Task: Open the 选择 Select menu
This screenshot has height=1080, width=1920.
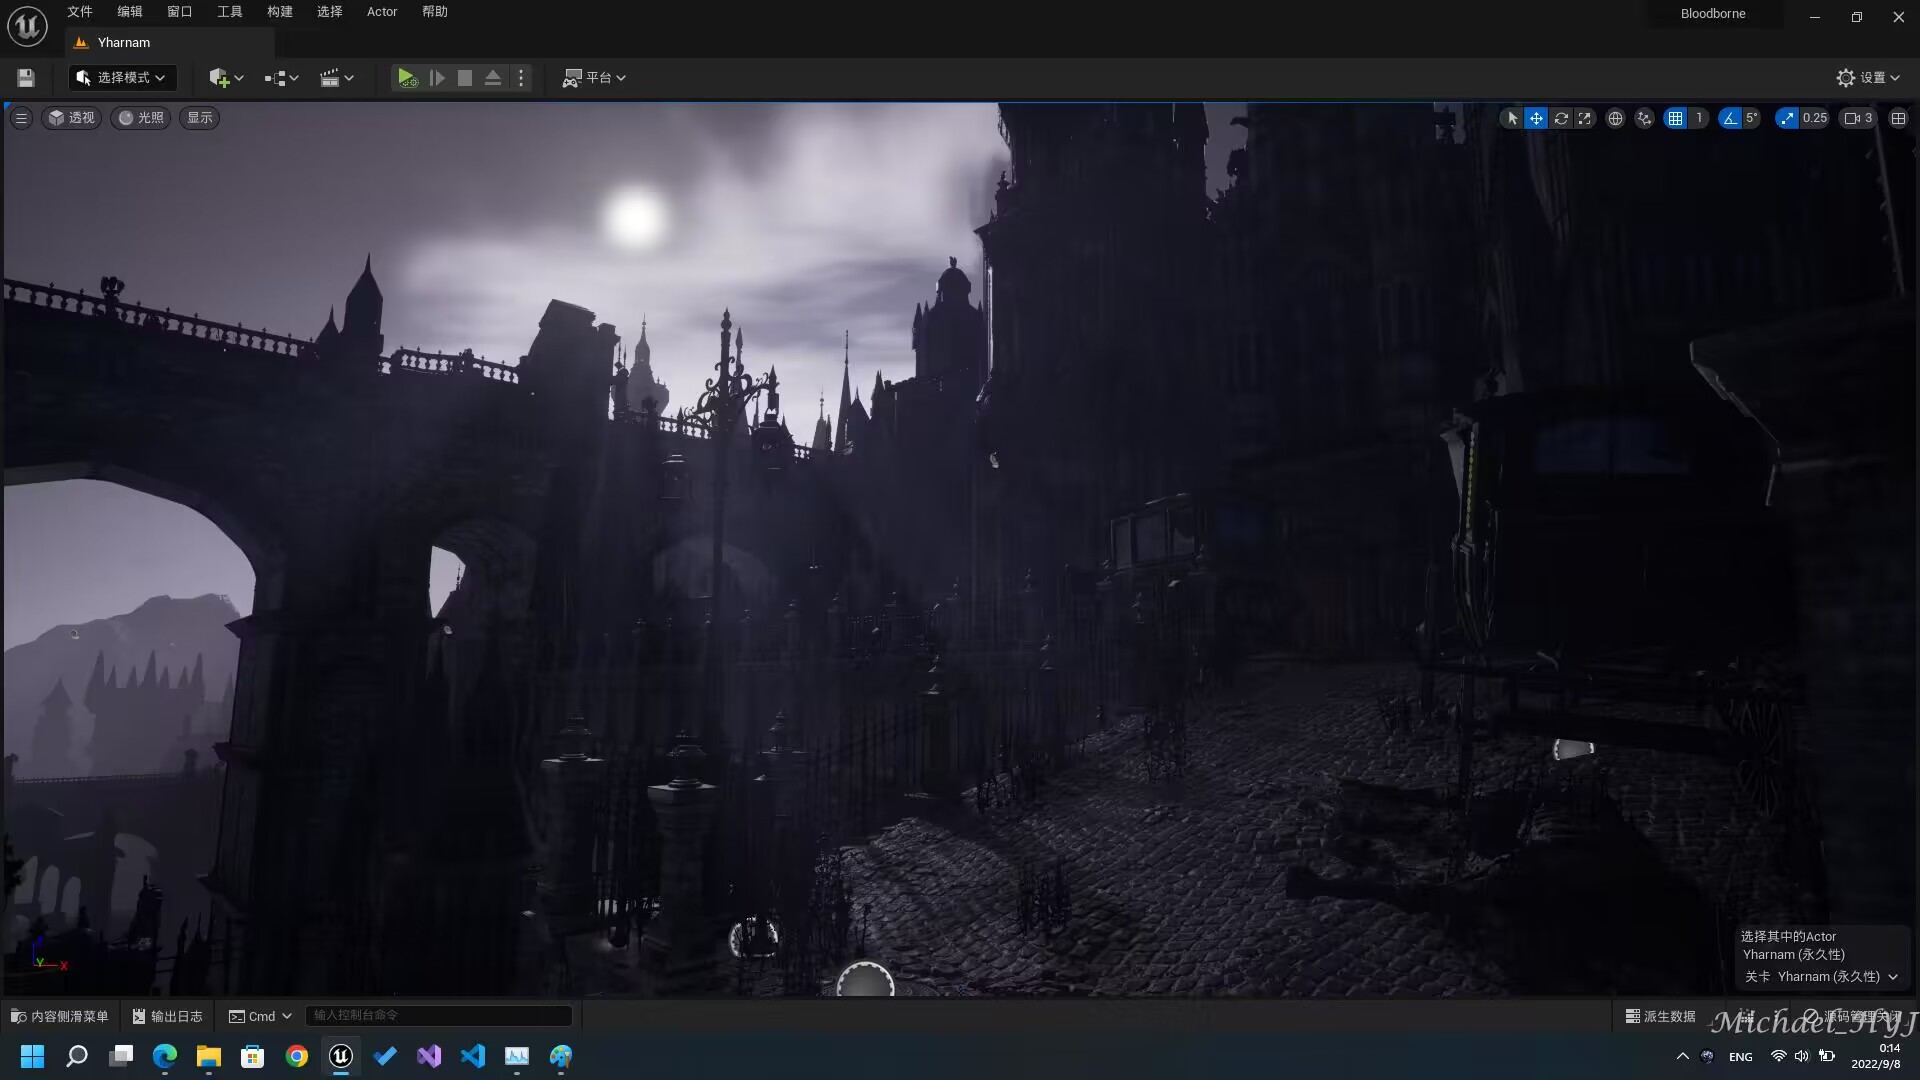Action: pyautogui.click(x=330, y=12)
